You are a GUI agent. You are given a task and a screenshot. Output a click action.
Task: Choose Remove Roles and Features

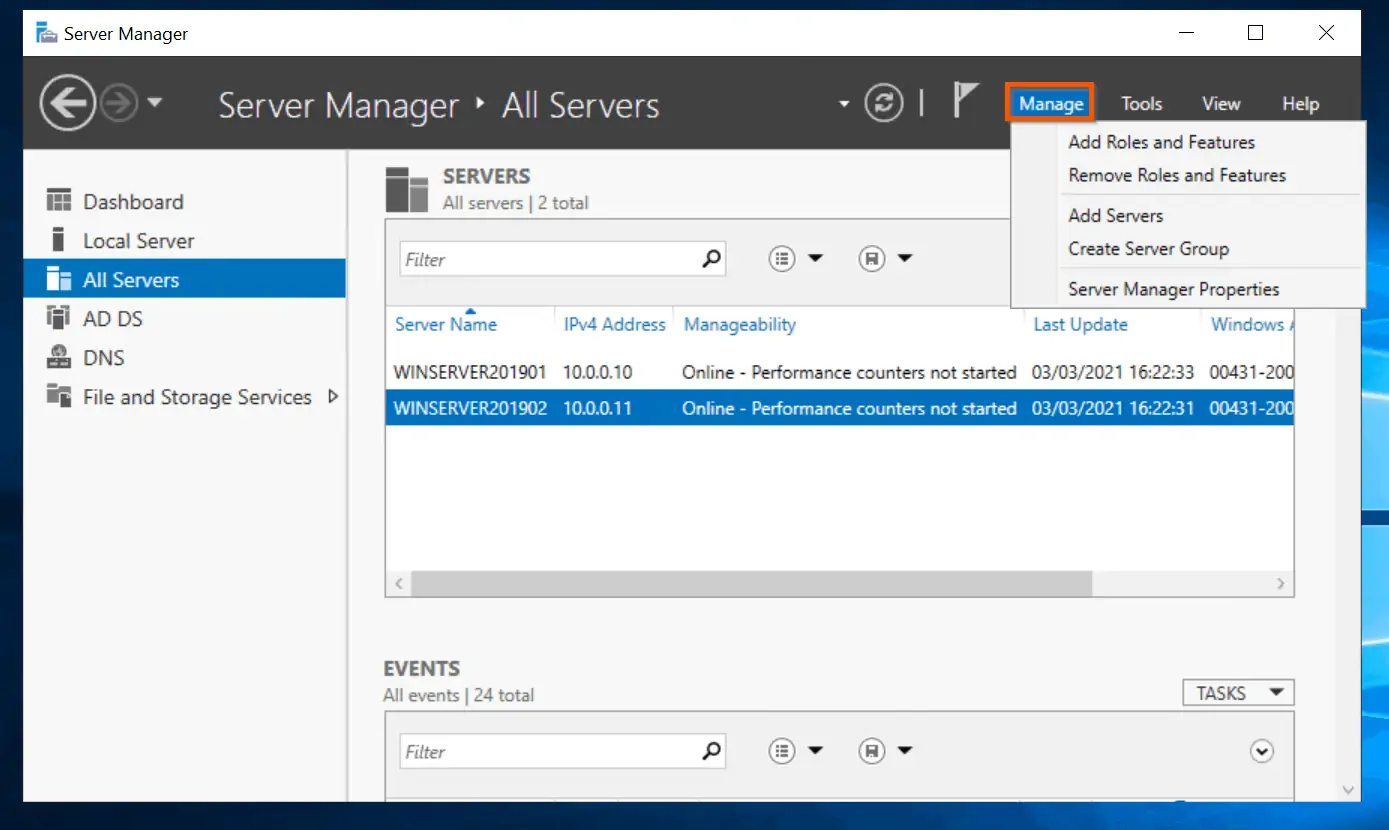(x=1177, y=175)
